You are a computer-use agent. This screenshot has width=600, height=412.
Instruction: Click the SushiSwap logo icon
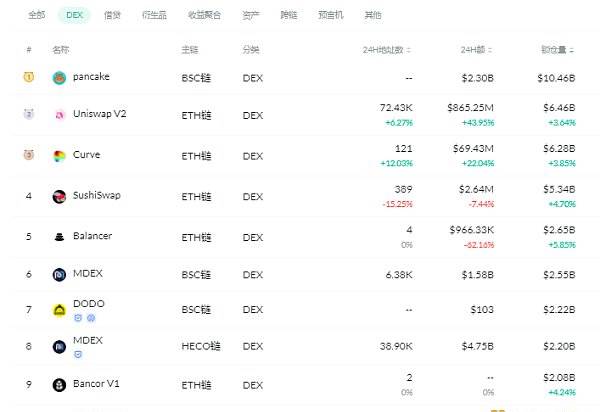(x=59, y=197)
